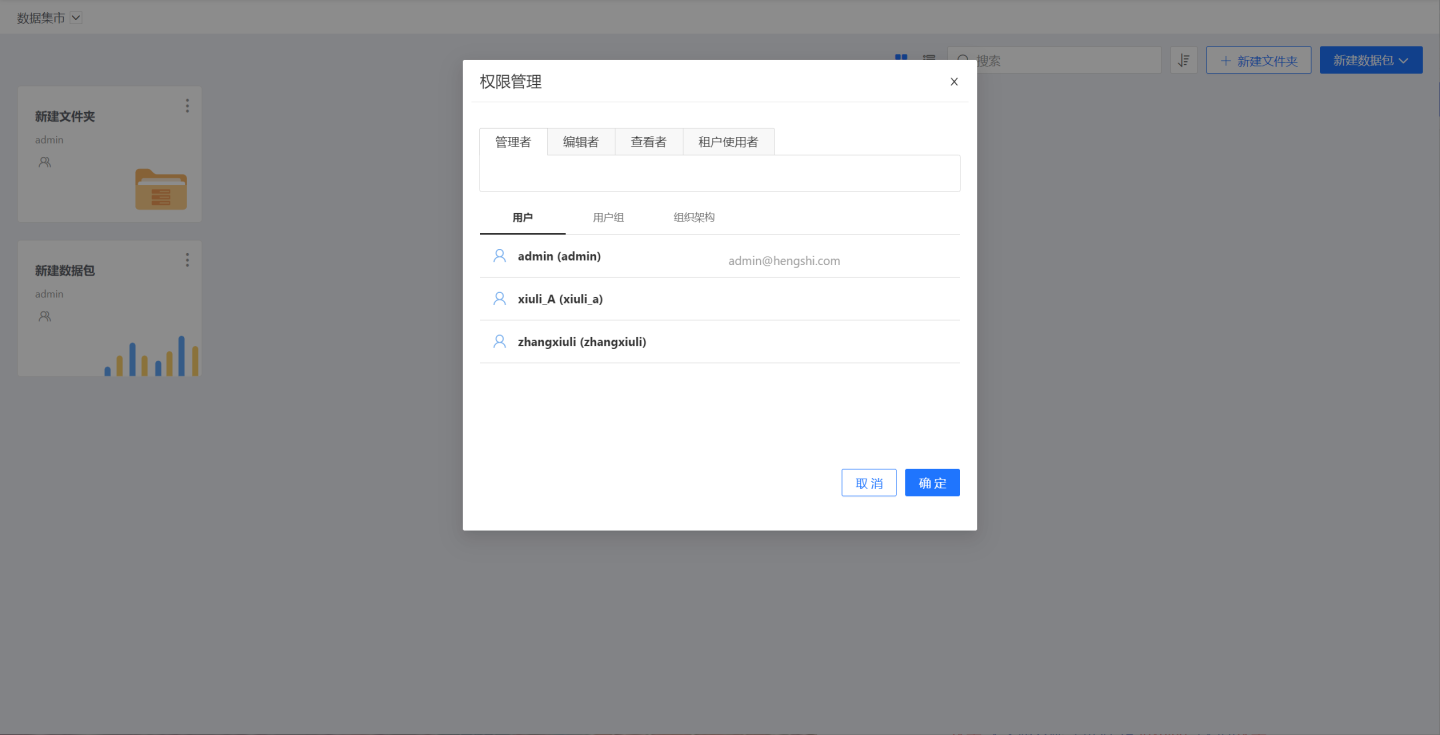
Task: Click the user icon beside zhangxiuli
Action: point(500,342)
